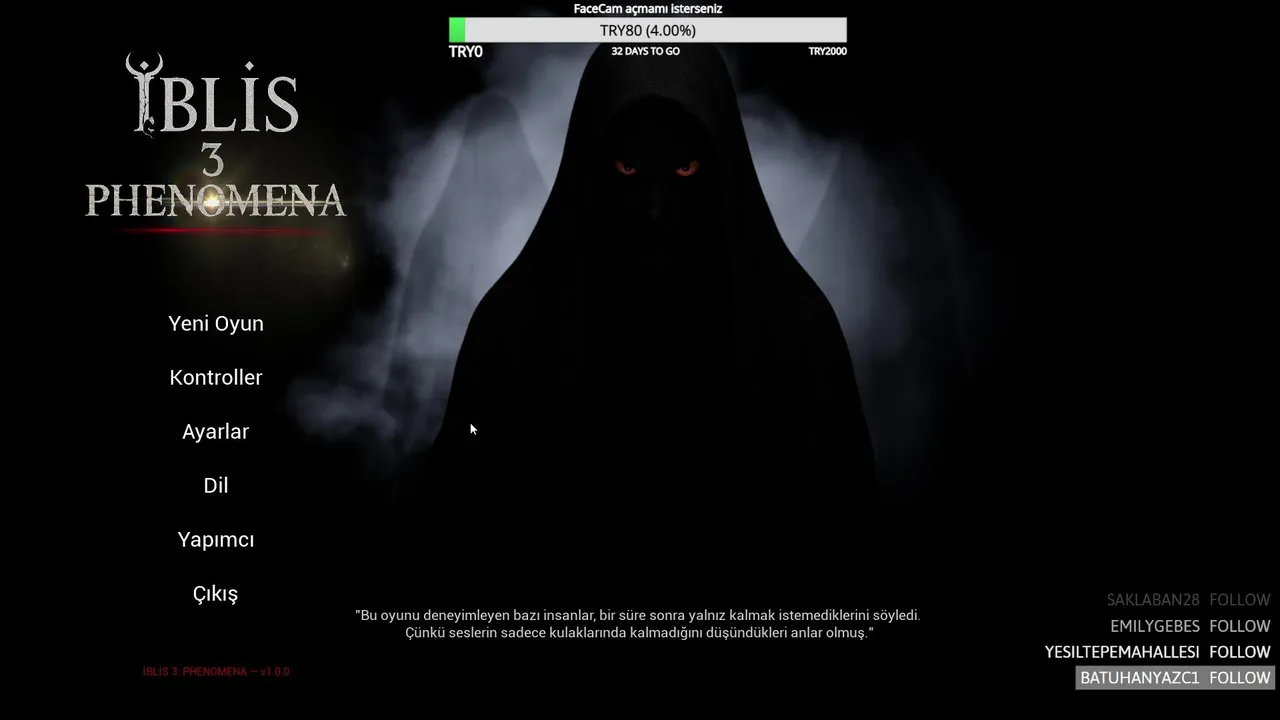Click the FaceCam açmamı isterseniz goal title

648,9
